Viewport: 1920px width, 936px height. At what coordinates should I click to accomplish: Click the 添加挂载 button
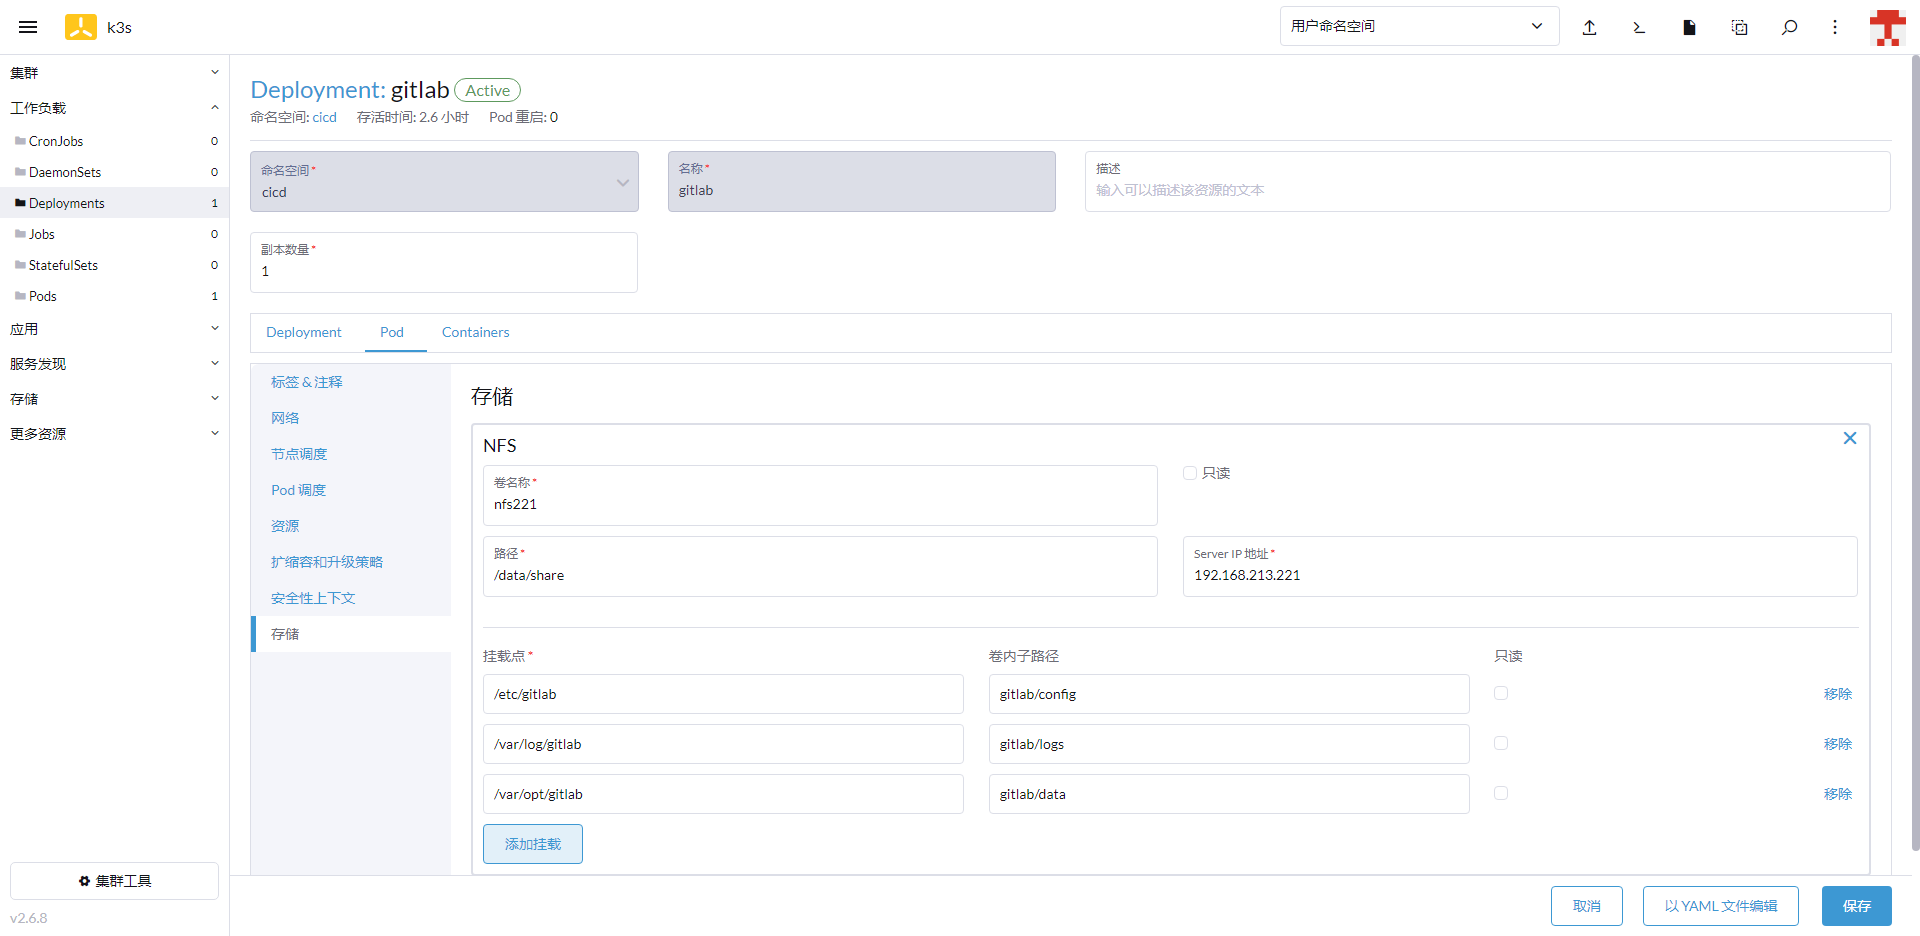[x=532, y=844]
